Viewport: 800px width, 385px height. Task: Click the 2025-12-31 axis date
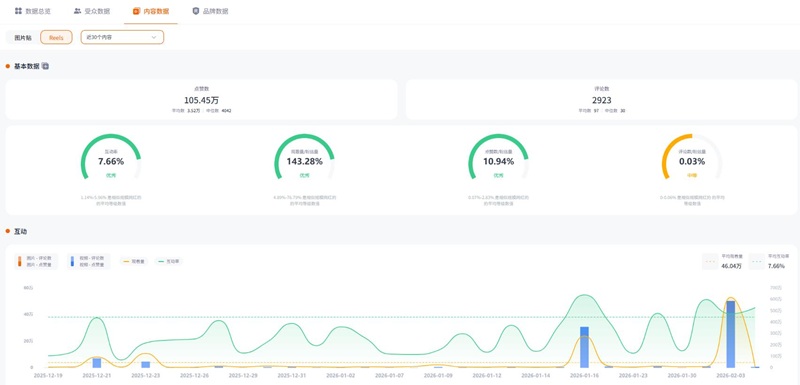click(292, 375)
